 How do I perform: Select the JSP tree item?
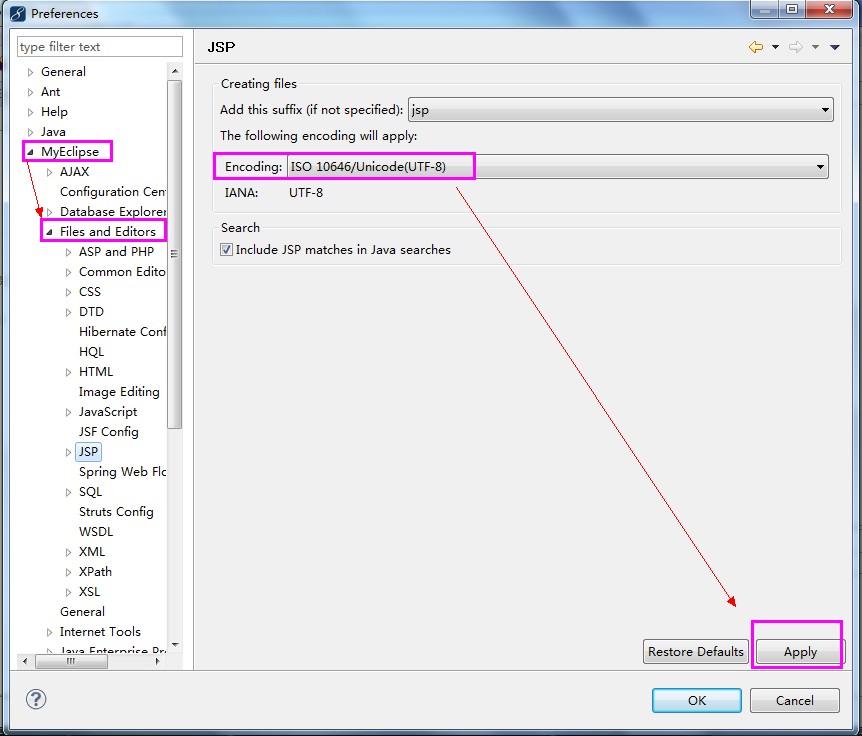pos(88,452)
